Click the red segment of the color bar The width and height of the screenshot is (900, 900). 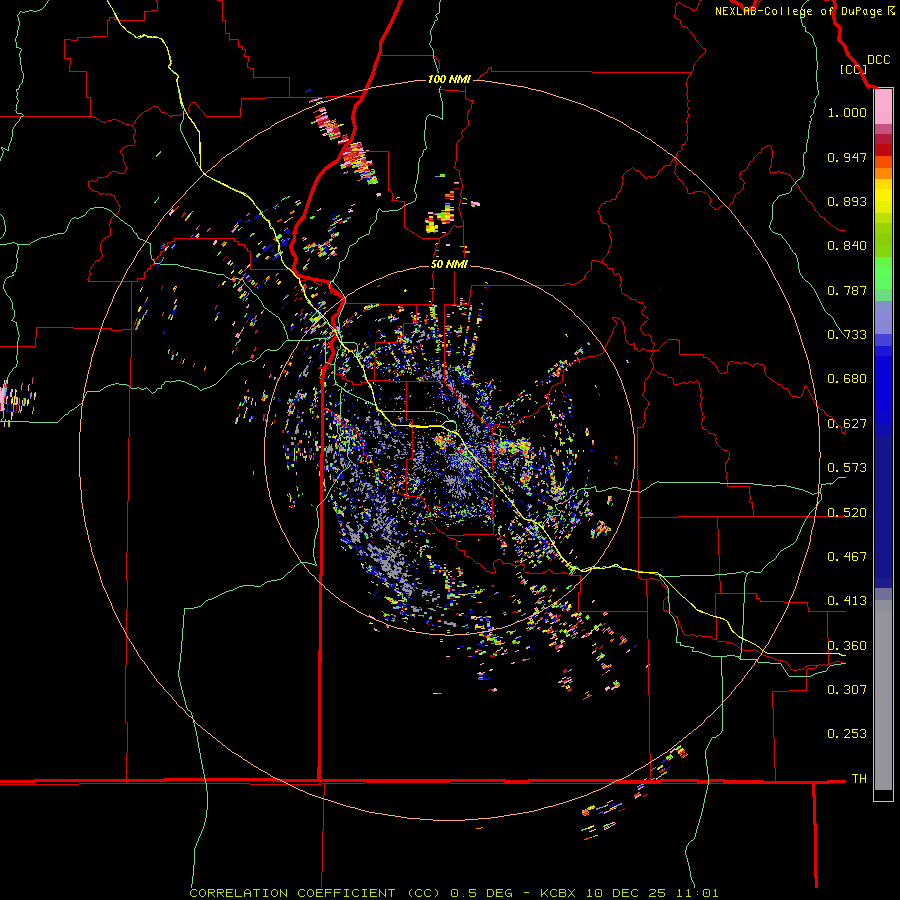[883, 150]
